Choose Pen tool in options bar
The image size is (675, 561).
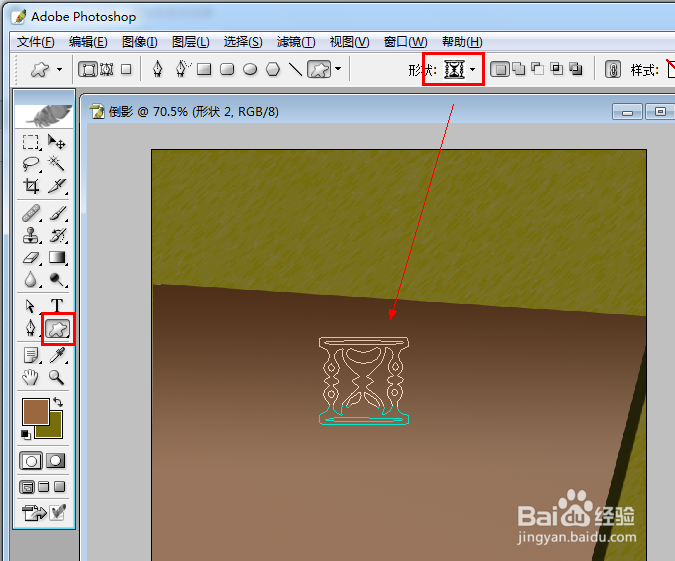[x=158, y=69]
